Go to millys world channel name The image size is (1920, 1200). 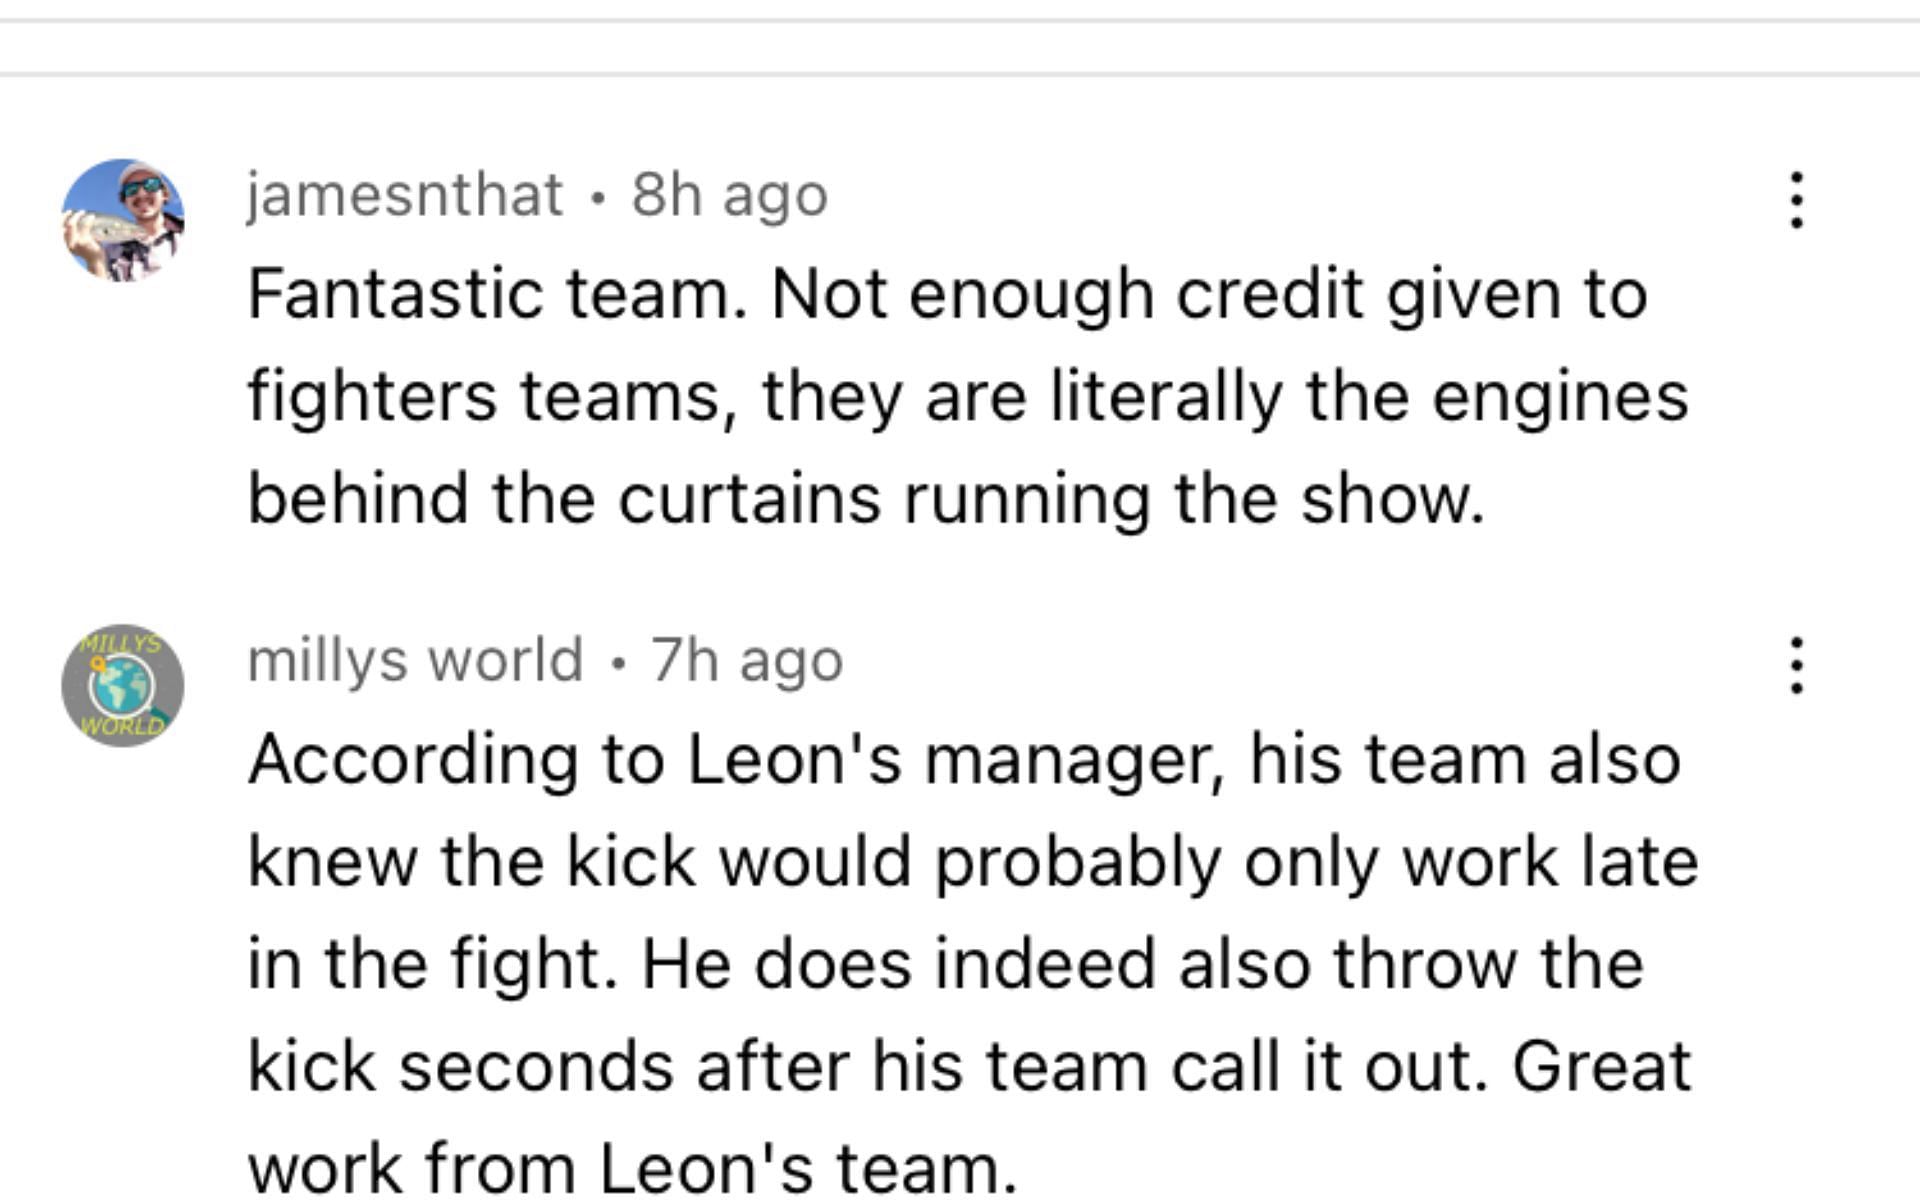pos(415,660)
